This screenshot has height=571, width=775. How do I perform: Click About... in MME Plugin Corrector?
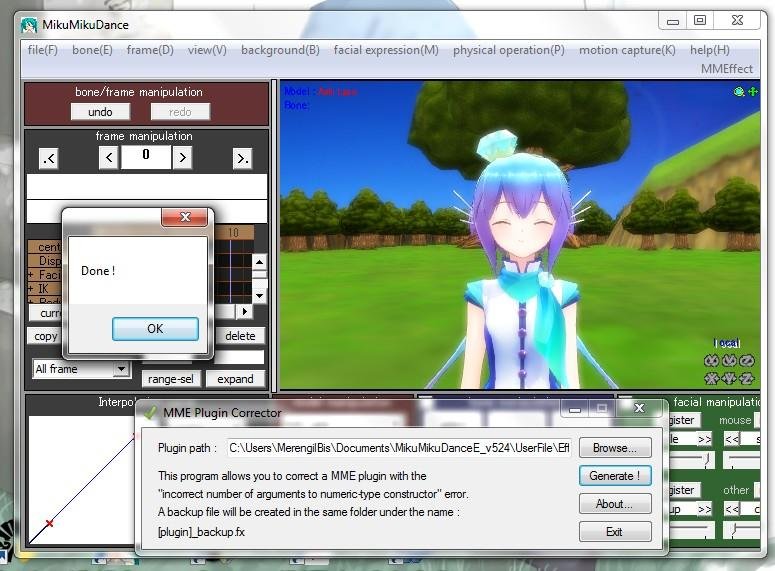[615, 504]
